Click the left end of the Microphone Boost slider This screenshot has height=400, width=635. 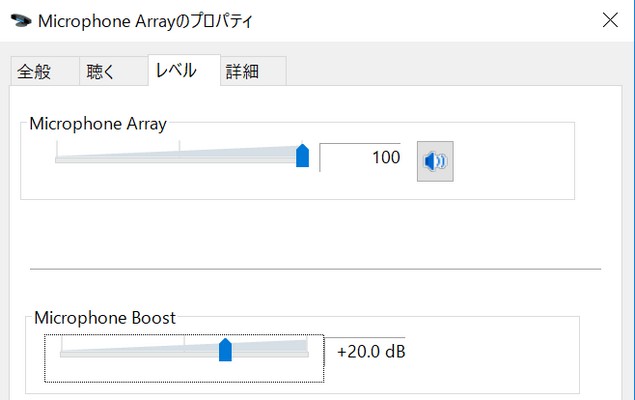[62, 351]
